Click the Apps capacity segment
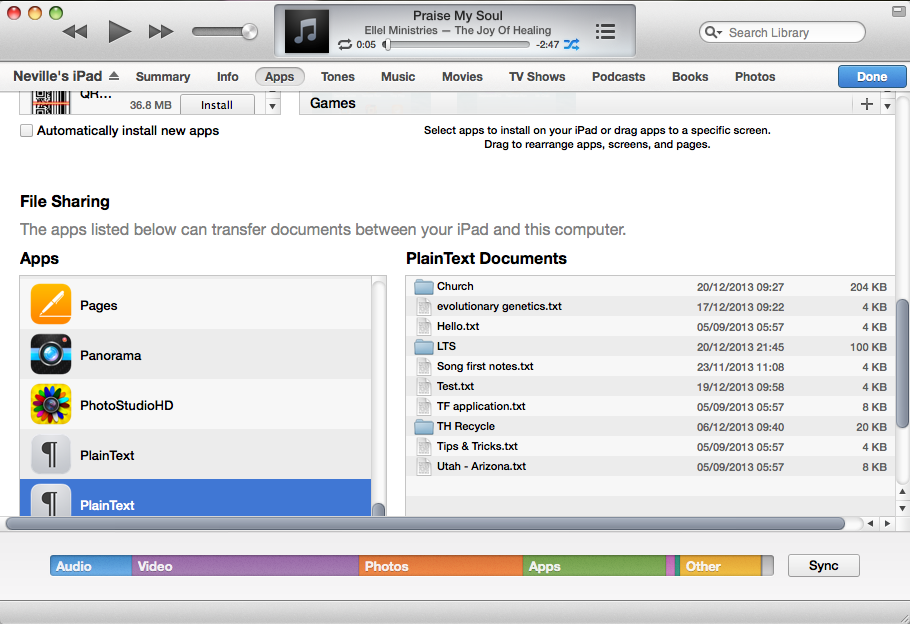 tap(594, 566)
